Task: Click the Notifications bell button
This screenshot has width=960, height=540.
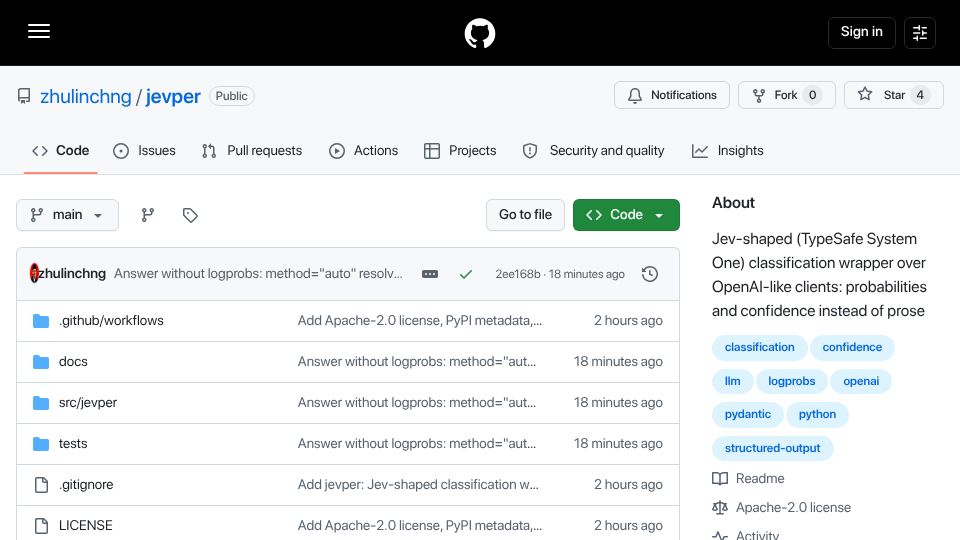Action: (672, 95)
